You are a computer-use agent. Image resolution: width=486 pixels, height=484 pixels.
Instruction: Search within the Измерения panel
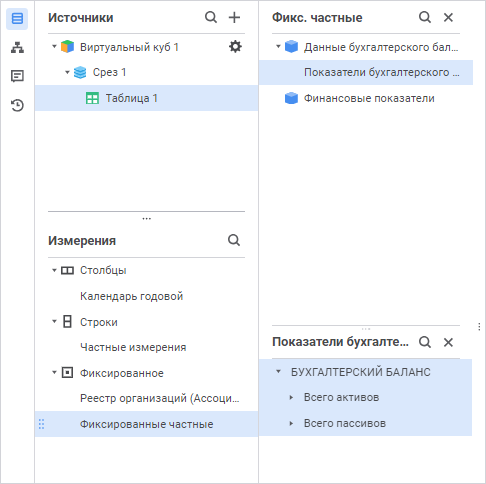[x=234, y=240]
